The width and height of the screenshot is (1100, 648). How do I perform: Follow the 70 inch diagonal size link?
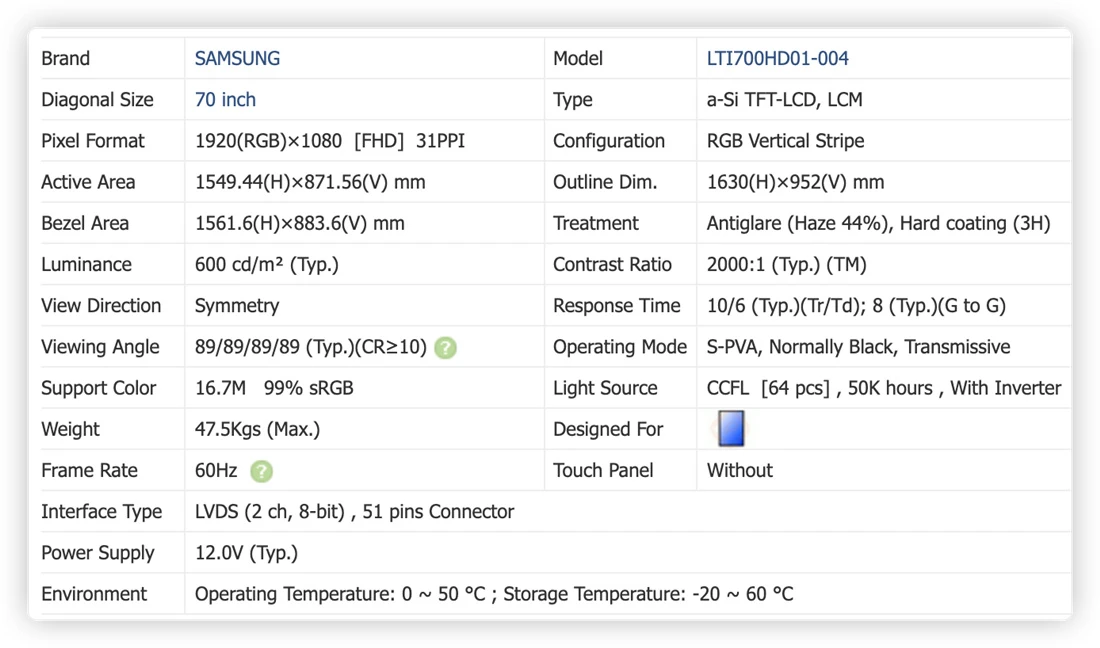[x=225, y=100]
